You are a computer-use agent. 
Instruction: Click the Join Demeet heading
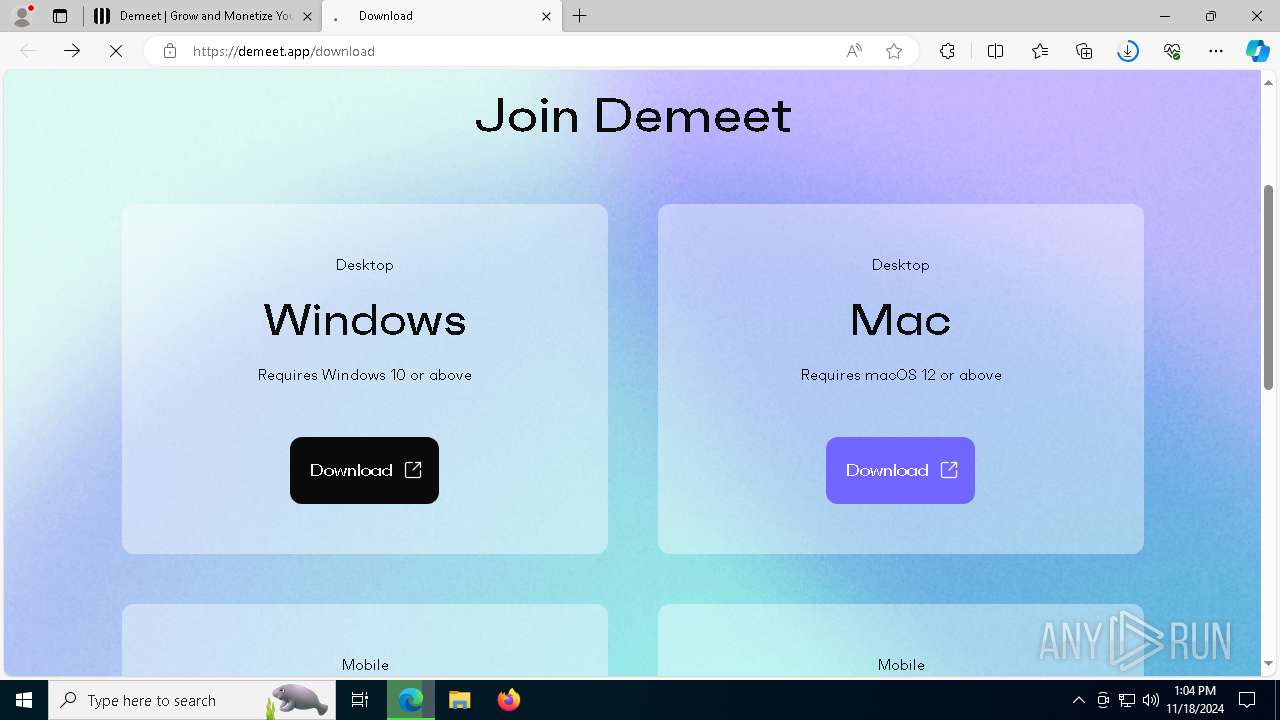click(633, 116)
